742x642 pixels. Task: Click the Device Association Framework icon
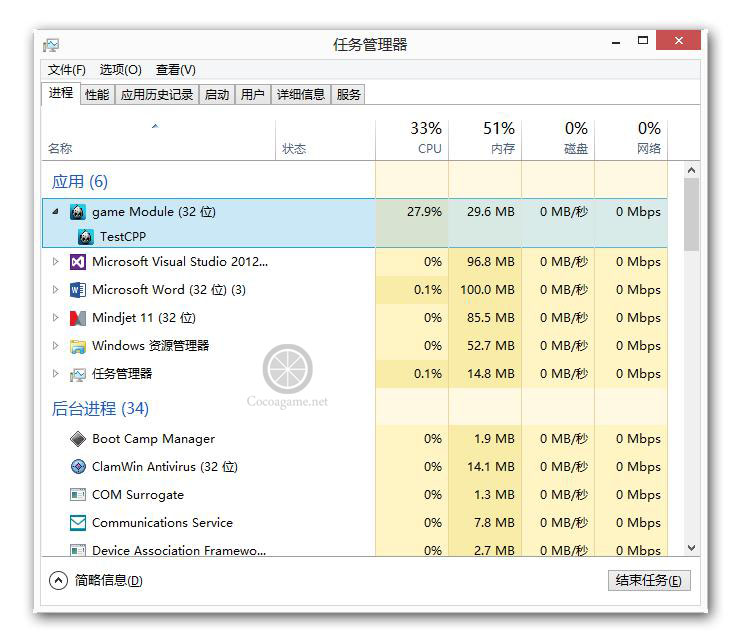point(78,550)
